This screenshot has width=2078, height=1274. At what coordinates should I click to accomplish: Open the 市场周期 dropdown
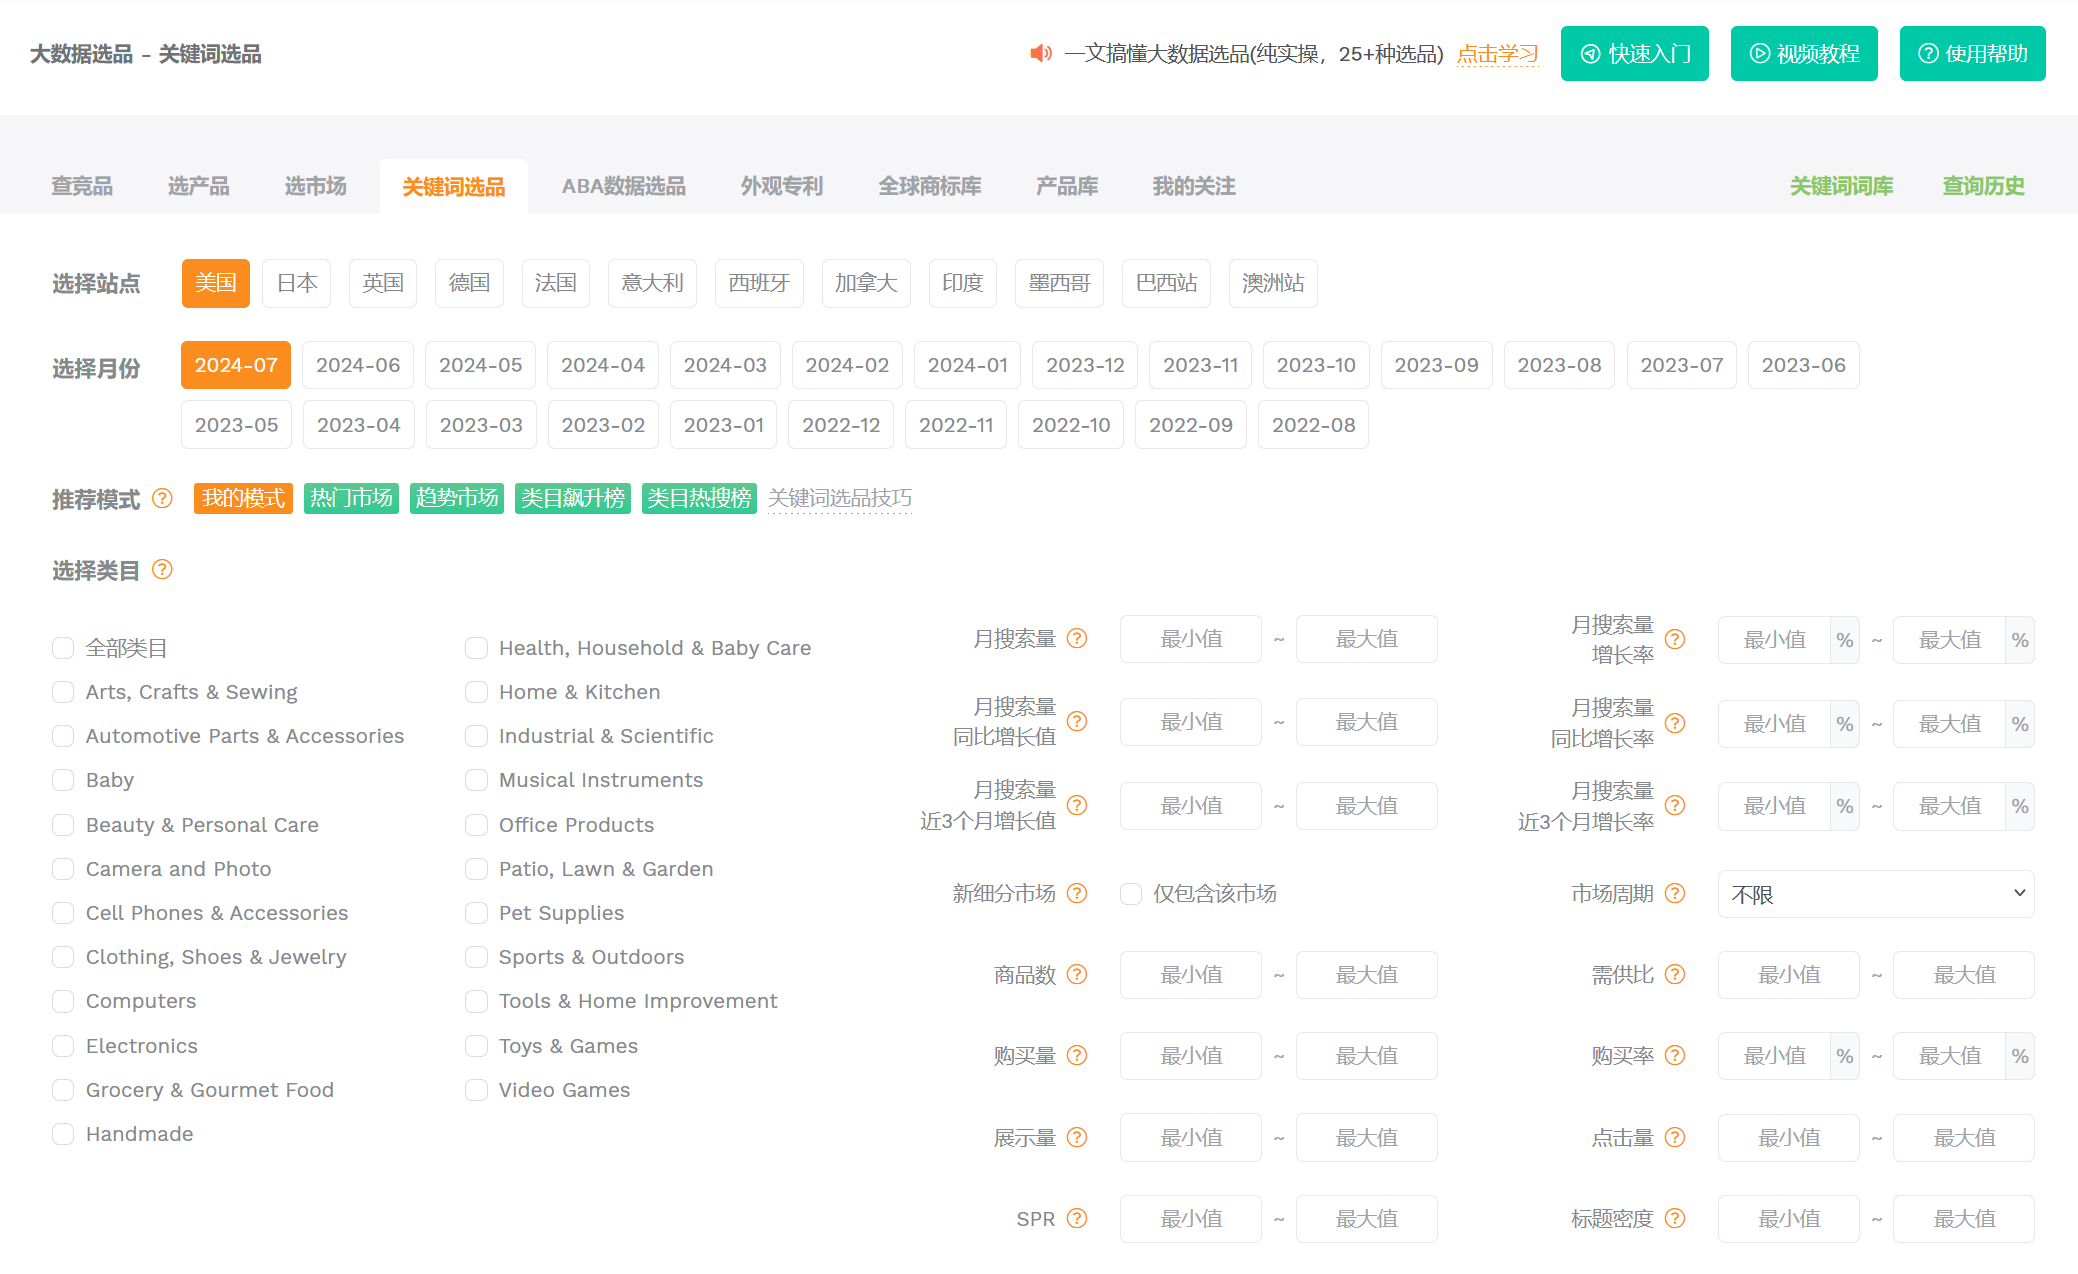tap(1876, 894)
